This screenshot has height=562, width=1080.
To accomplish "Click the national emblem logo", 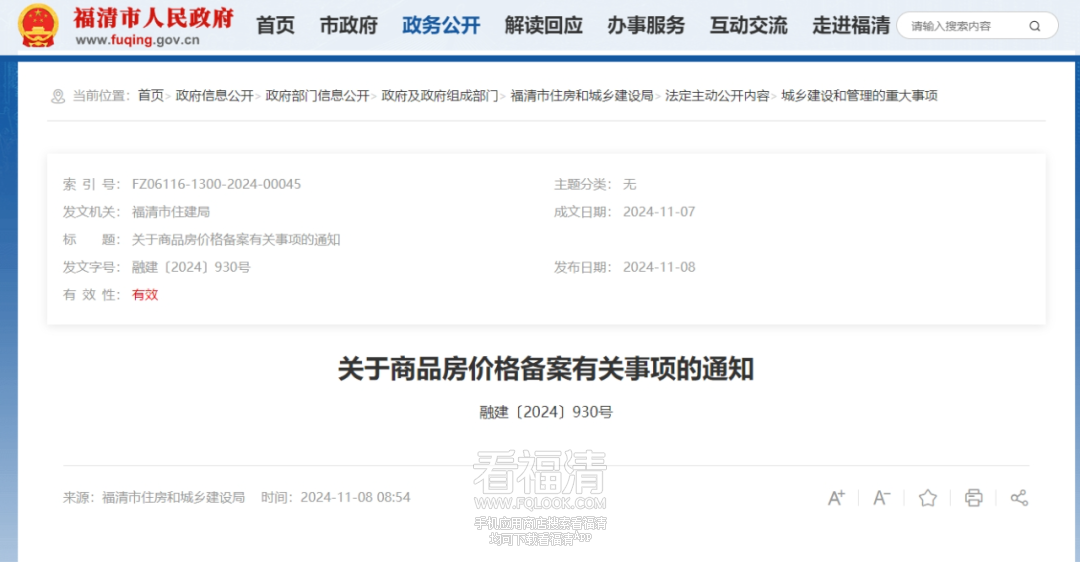I will 39,26.
